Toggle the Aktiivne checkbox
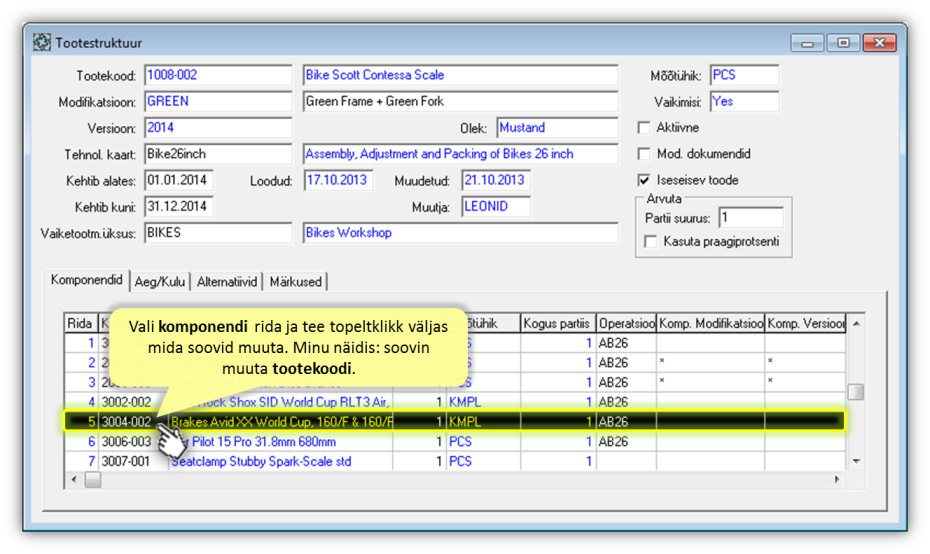The width and height of the screenshot is (930, 554). 644,128
